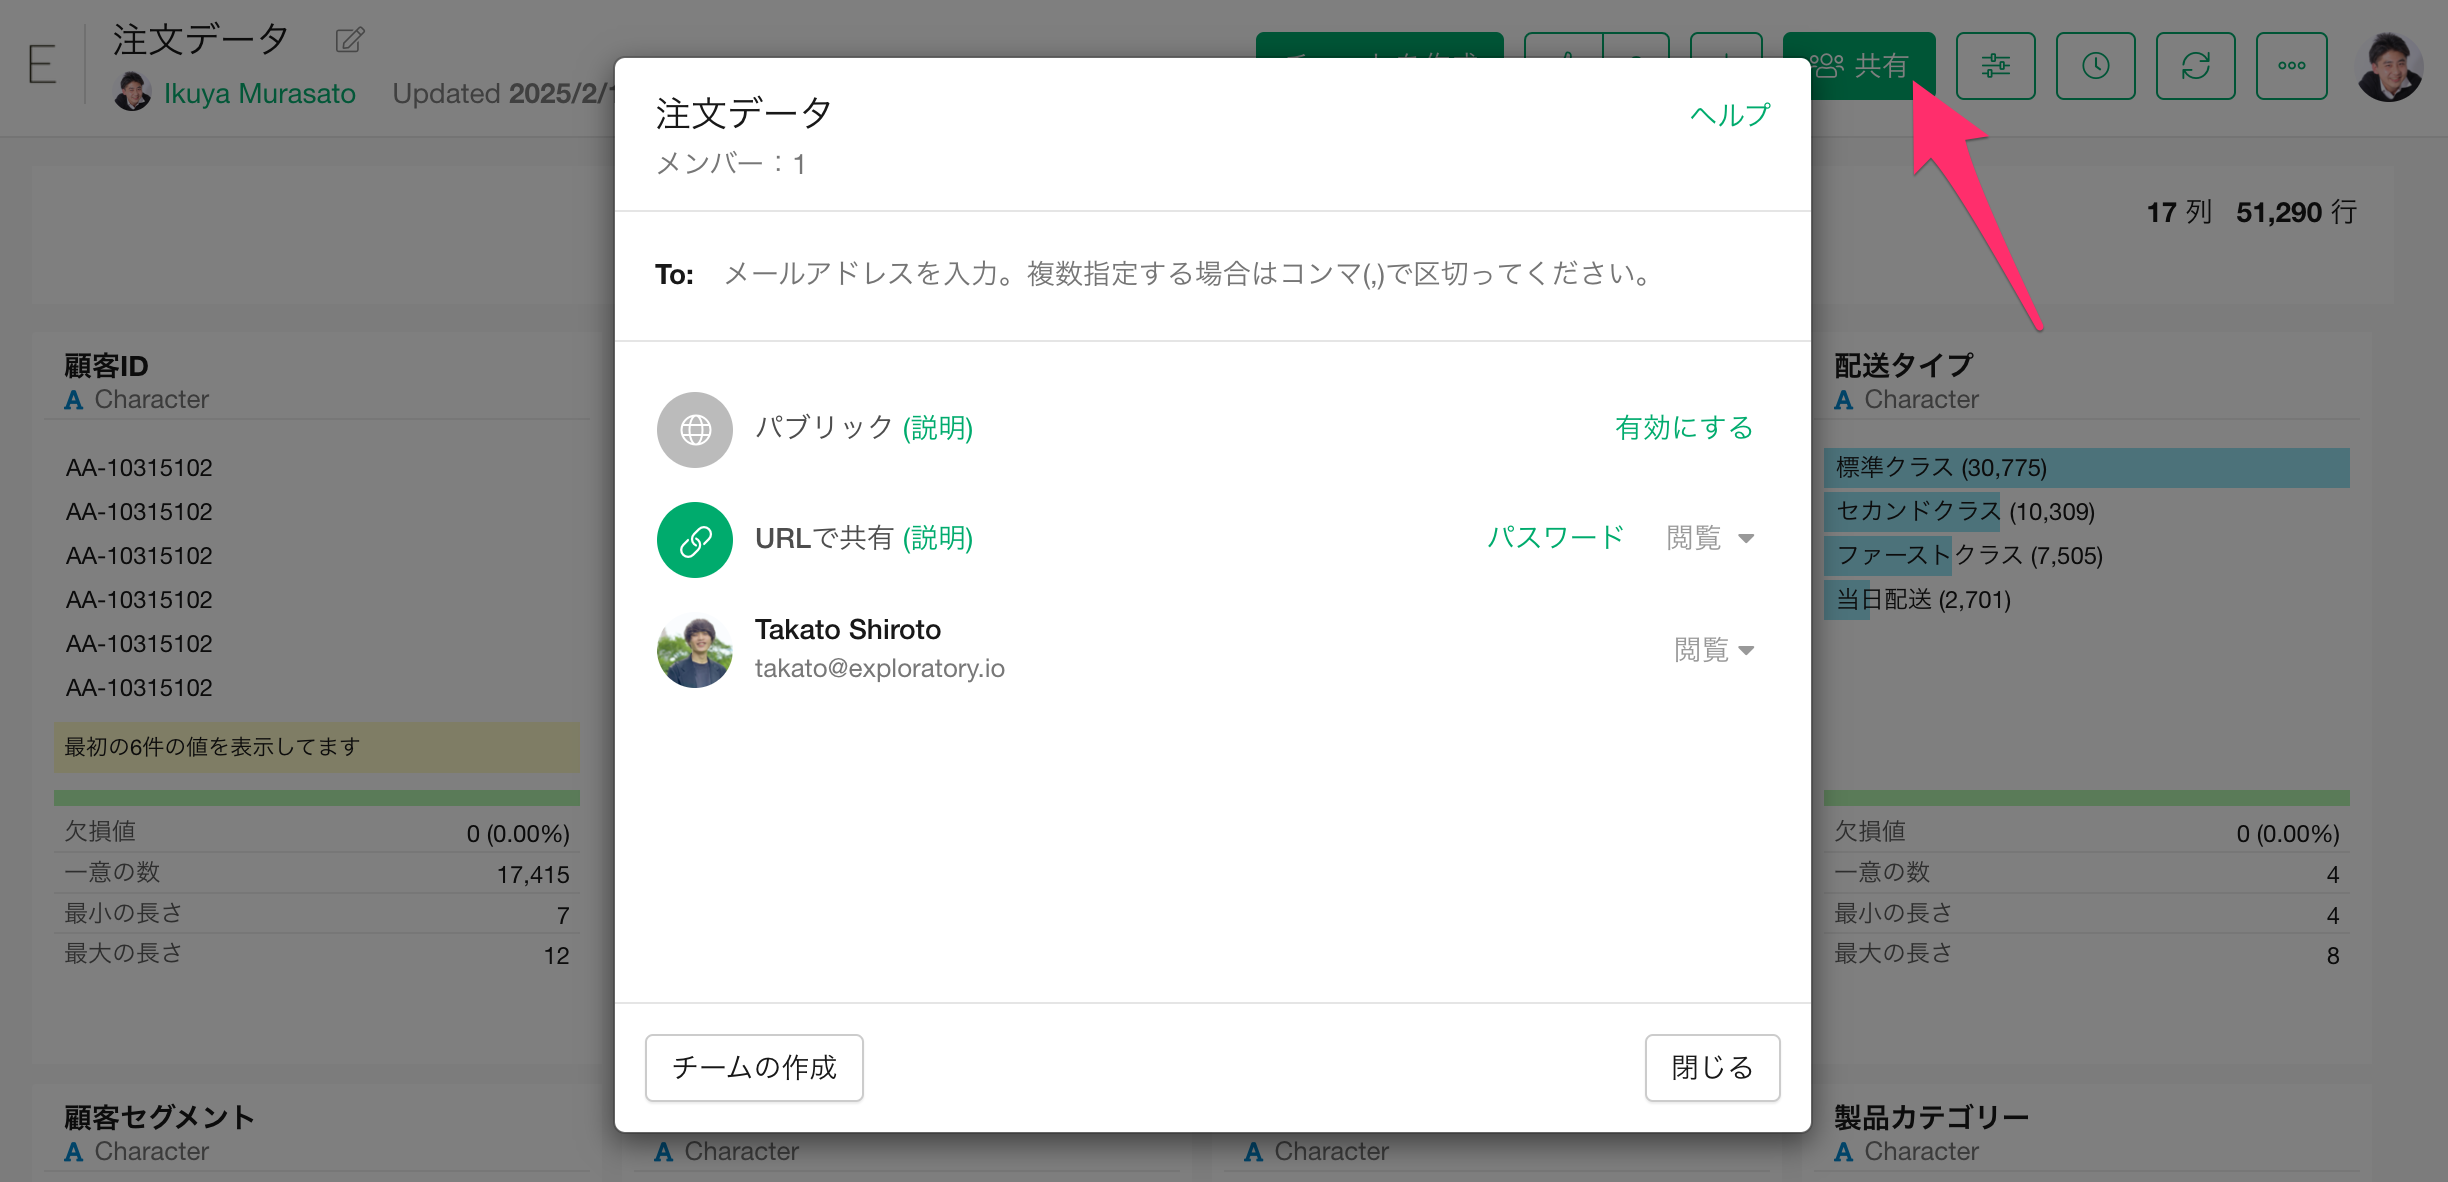This screenshot has height=1182, width=2448.
Task: Click the pencil edit icon beside title
Action: pyautogui.click(x=349, y=40)
